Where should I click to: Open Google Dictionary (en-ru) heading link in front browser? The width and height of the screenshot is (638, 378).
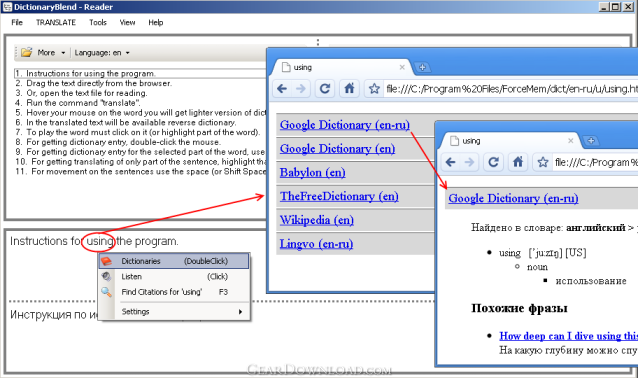click(x=513, y=199)
